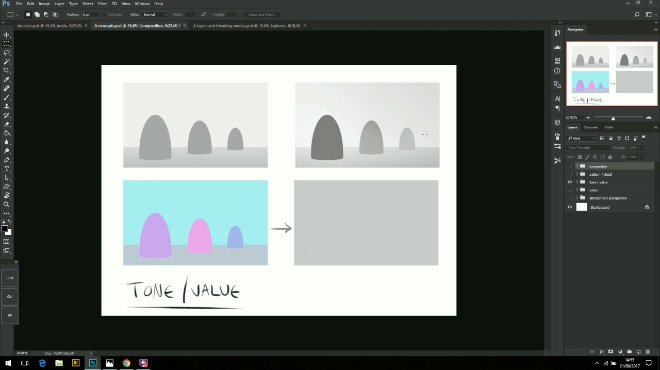Toggle adjustment layer filter icon
660x370 pixels.
point(610,138)
